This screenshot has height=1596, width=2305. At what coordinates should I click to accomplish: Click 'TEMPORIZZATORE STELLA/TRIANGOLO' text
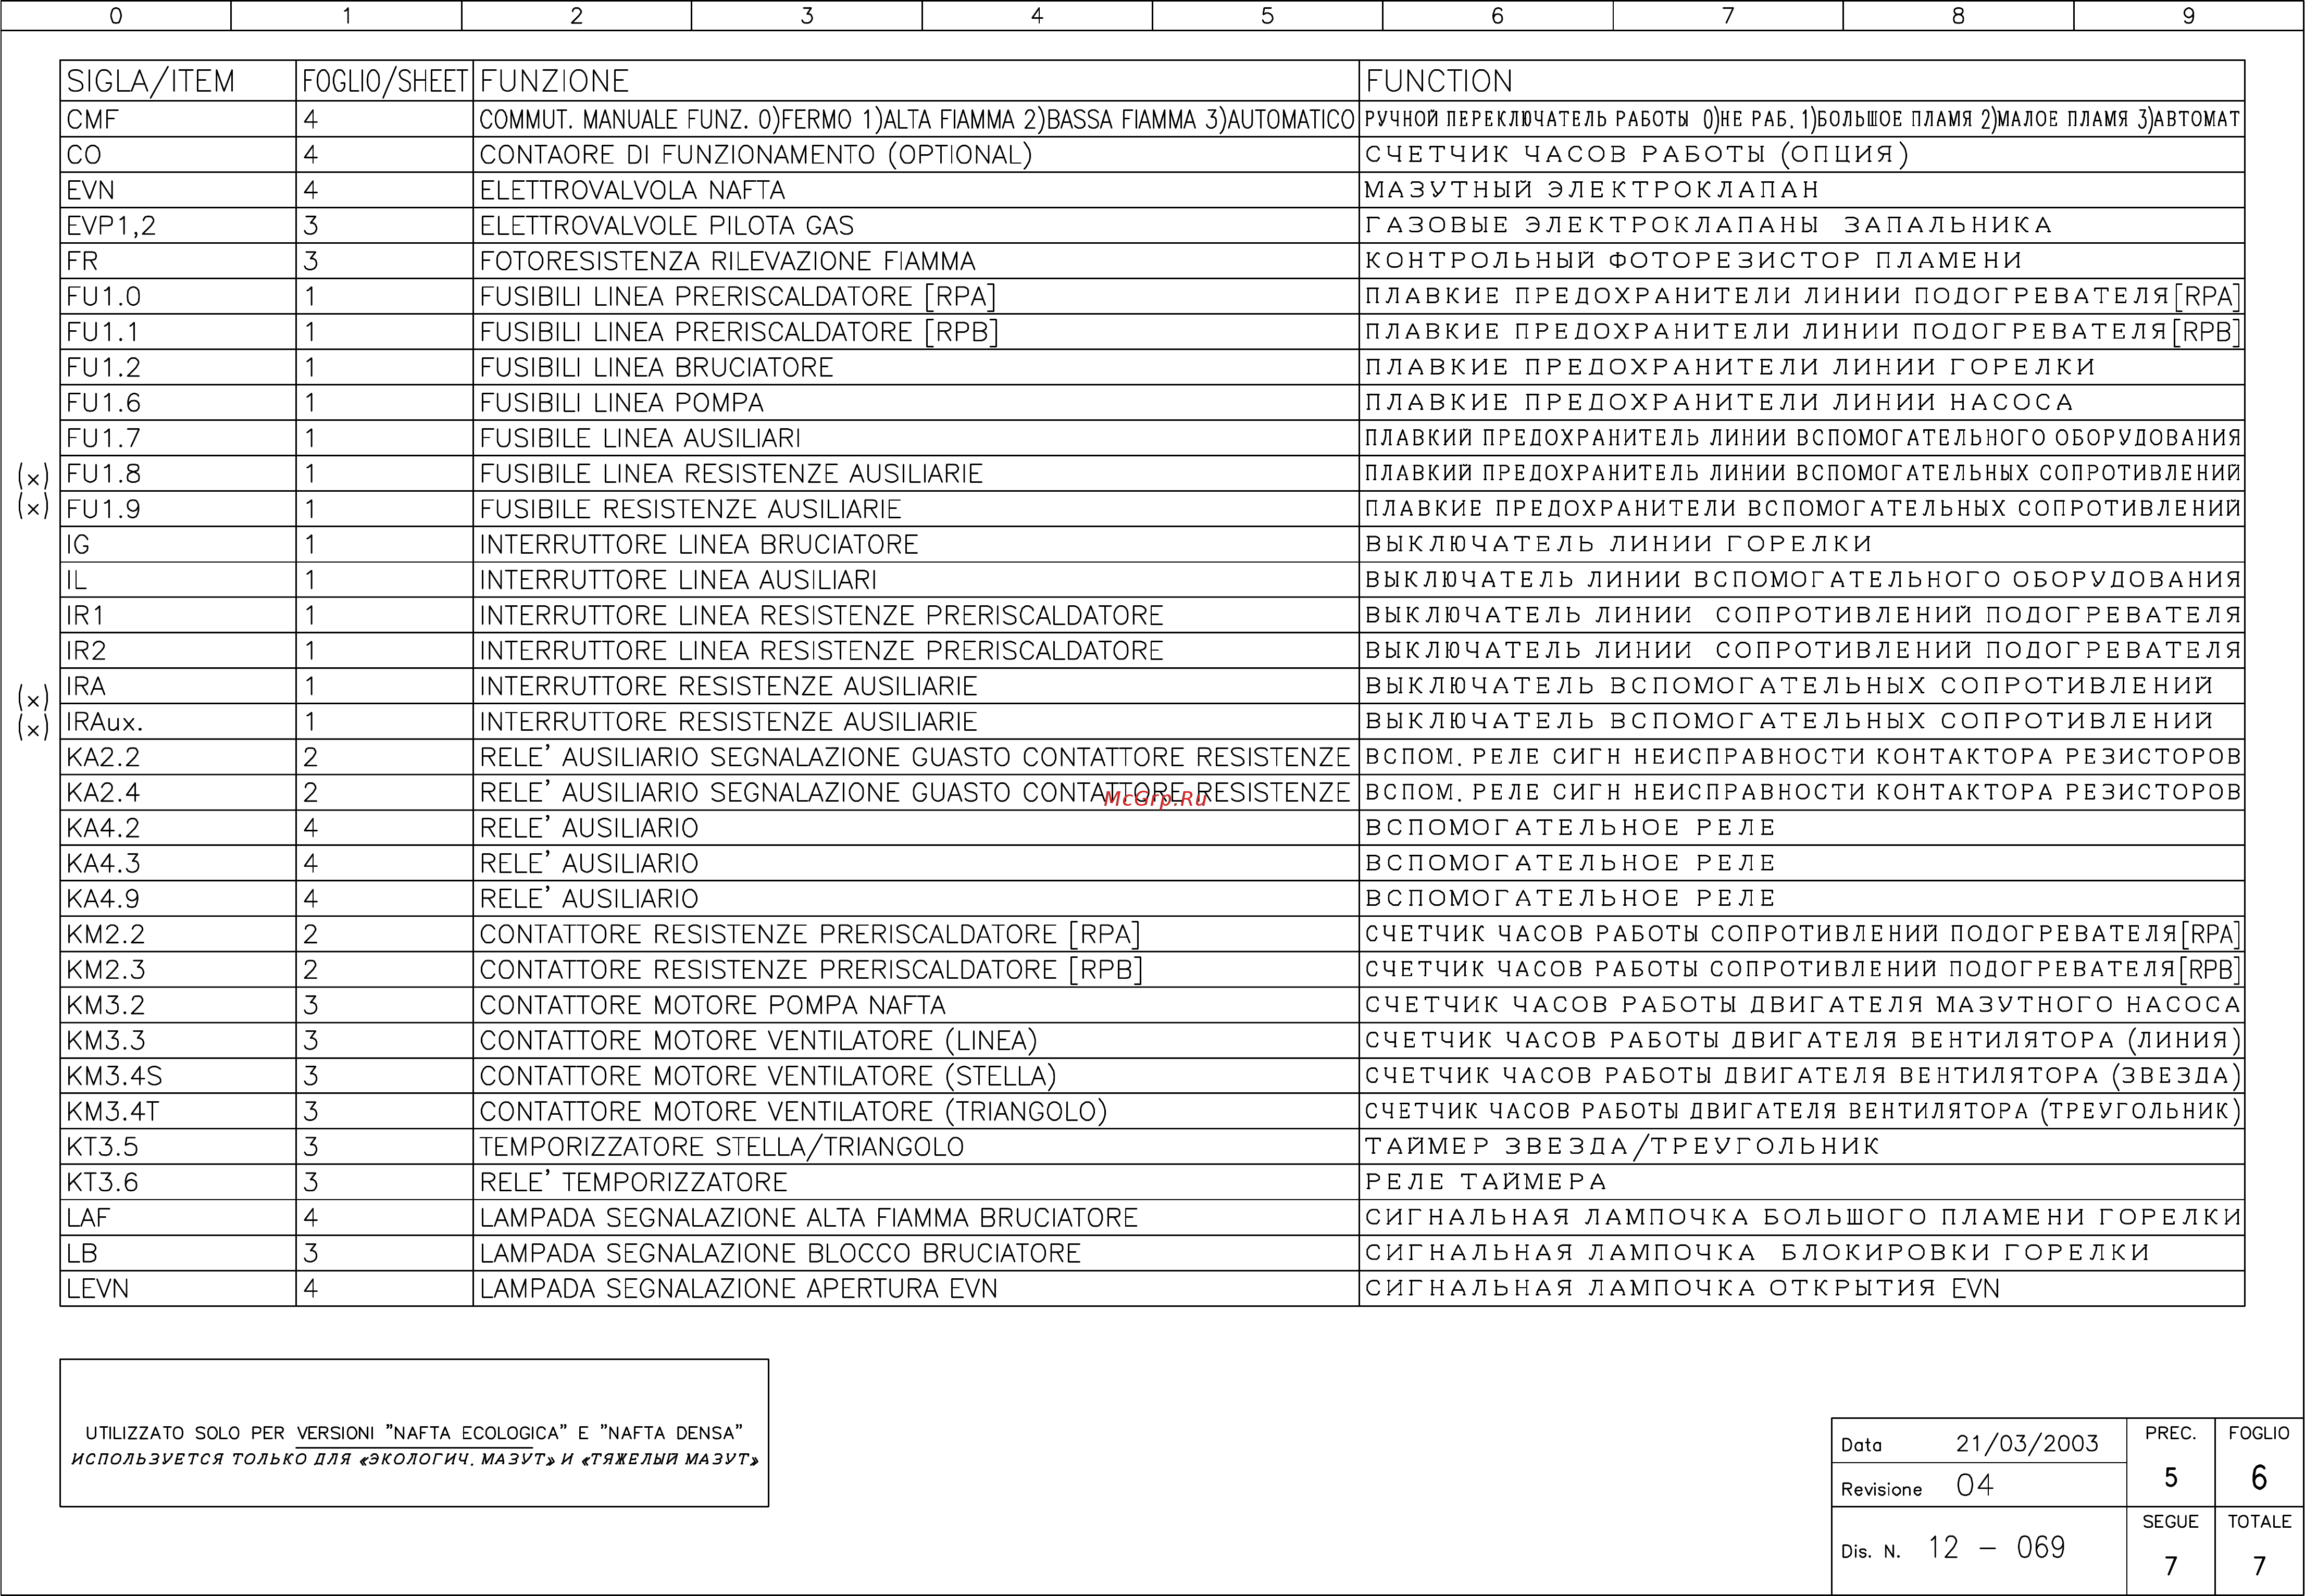point(721,1147)
